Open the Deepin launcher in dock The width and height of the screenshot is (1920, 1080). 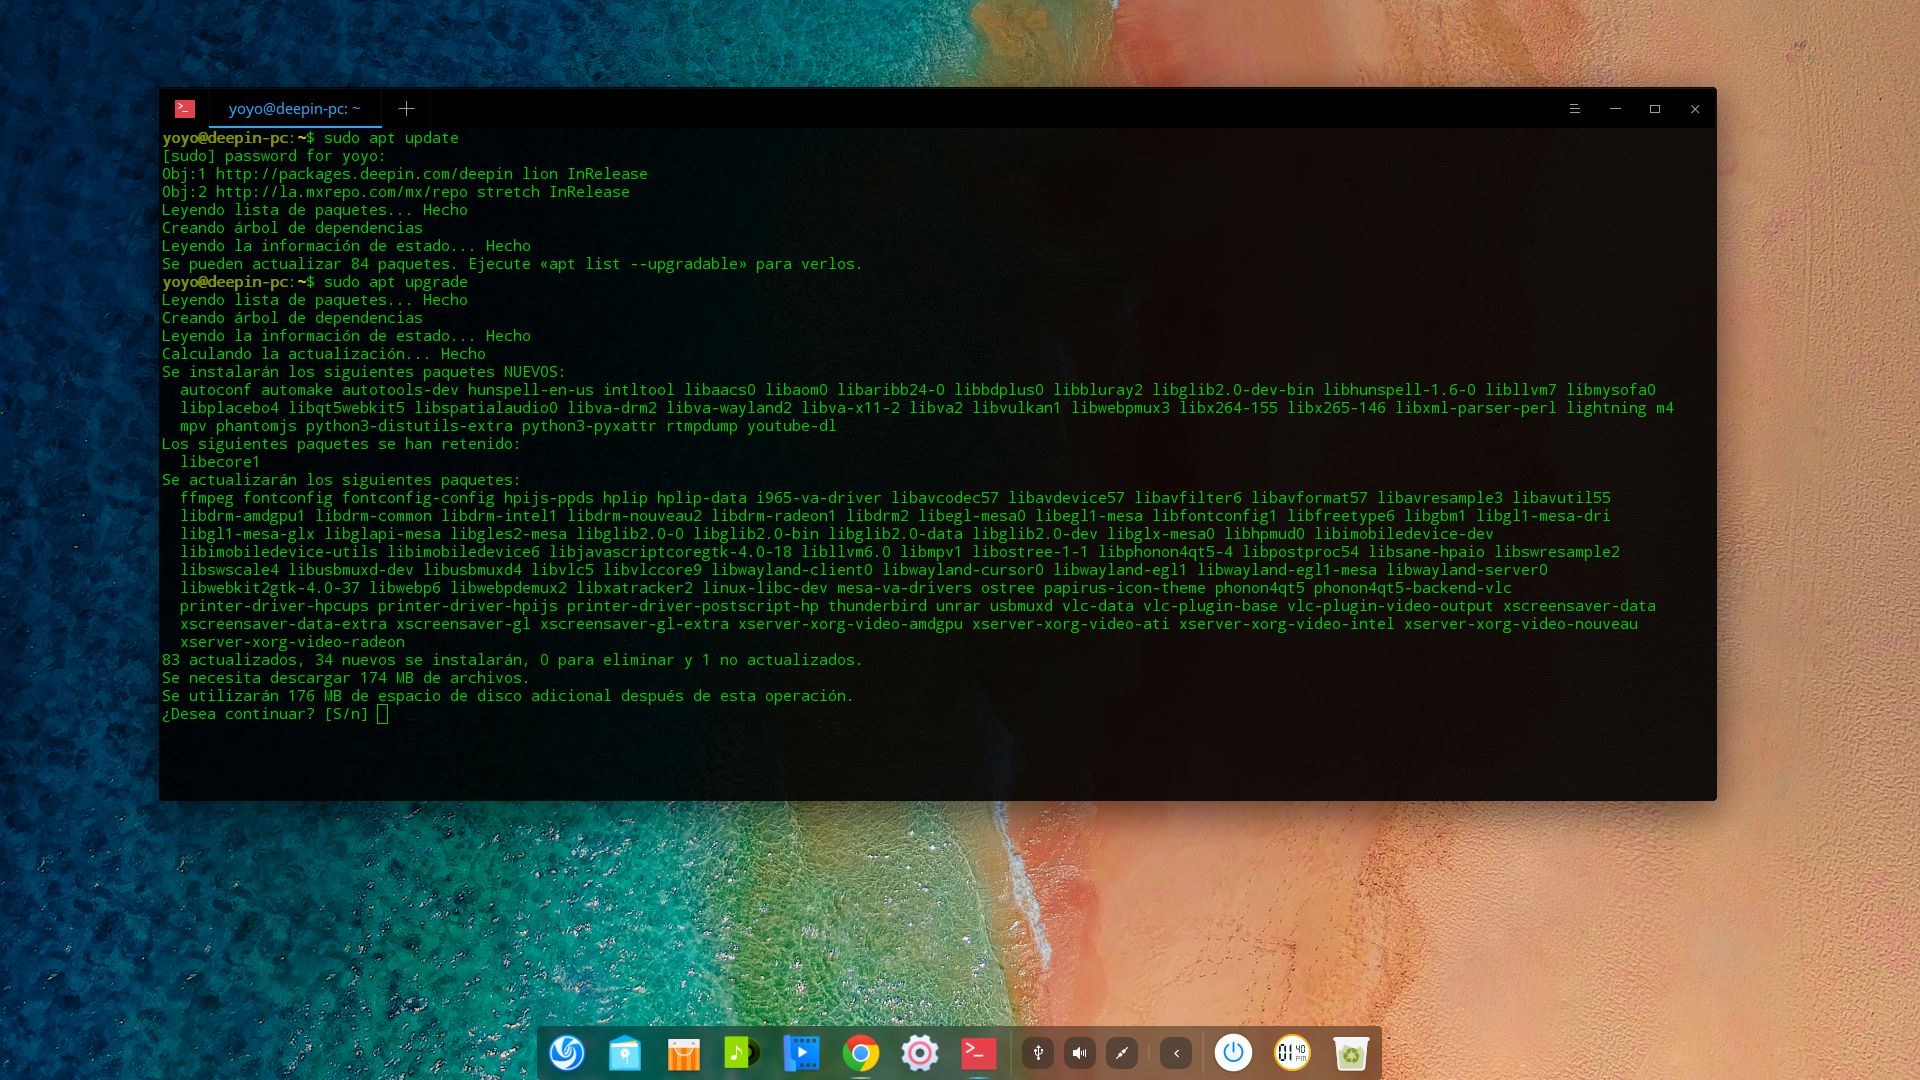tap(567, 1053)
